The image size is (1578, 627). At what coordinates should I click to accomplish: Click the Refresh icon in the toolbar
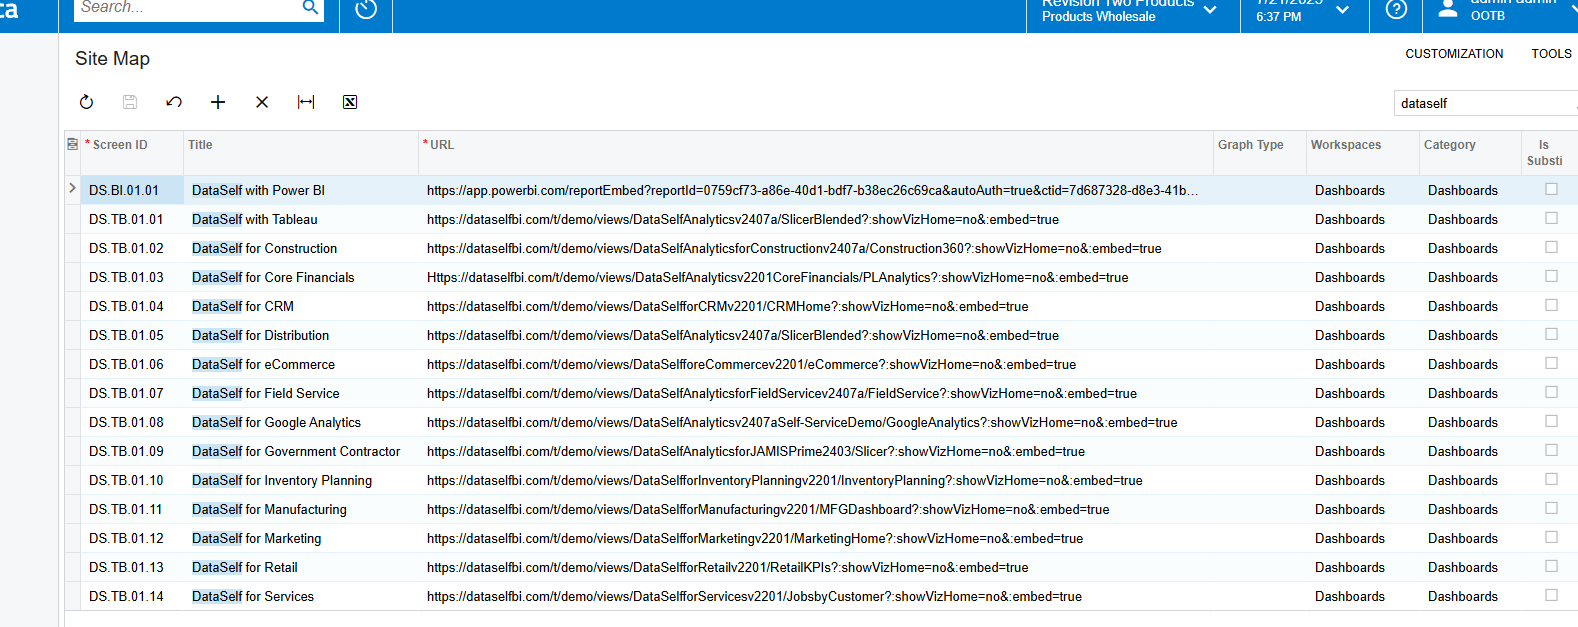pyautogui.click(x=86, y=102)
